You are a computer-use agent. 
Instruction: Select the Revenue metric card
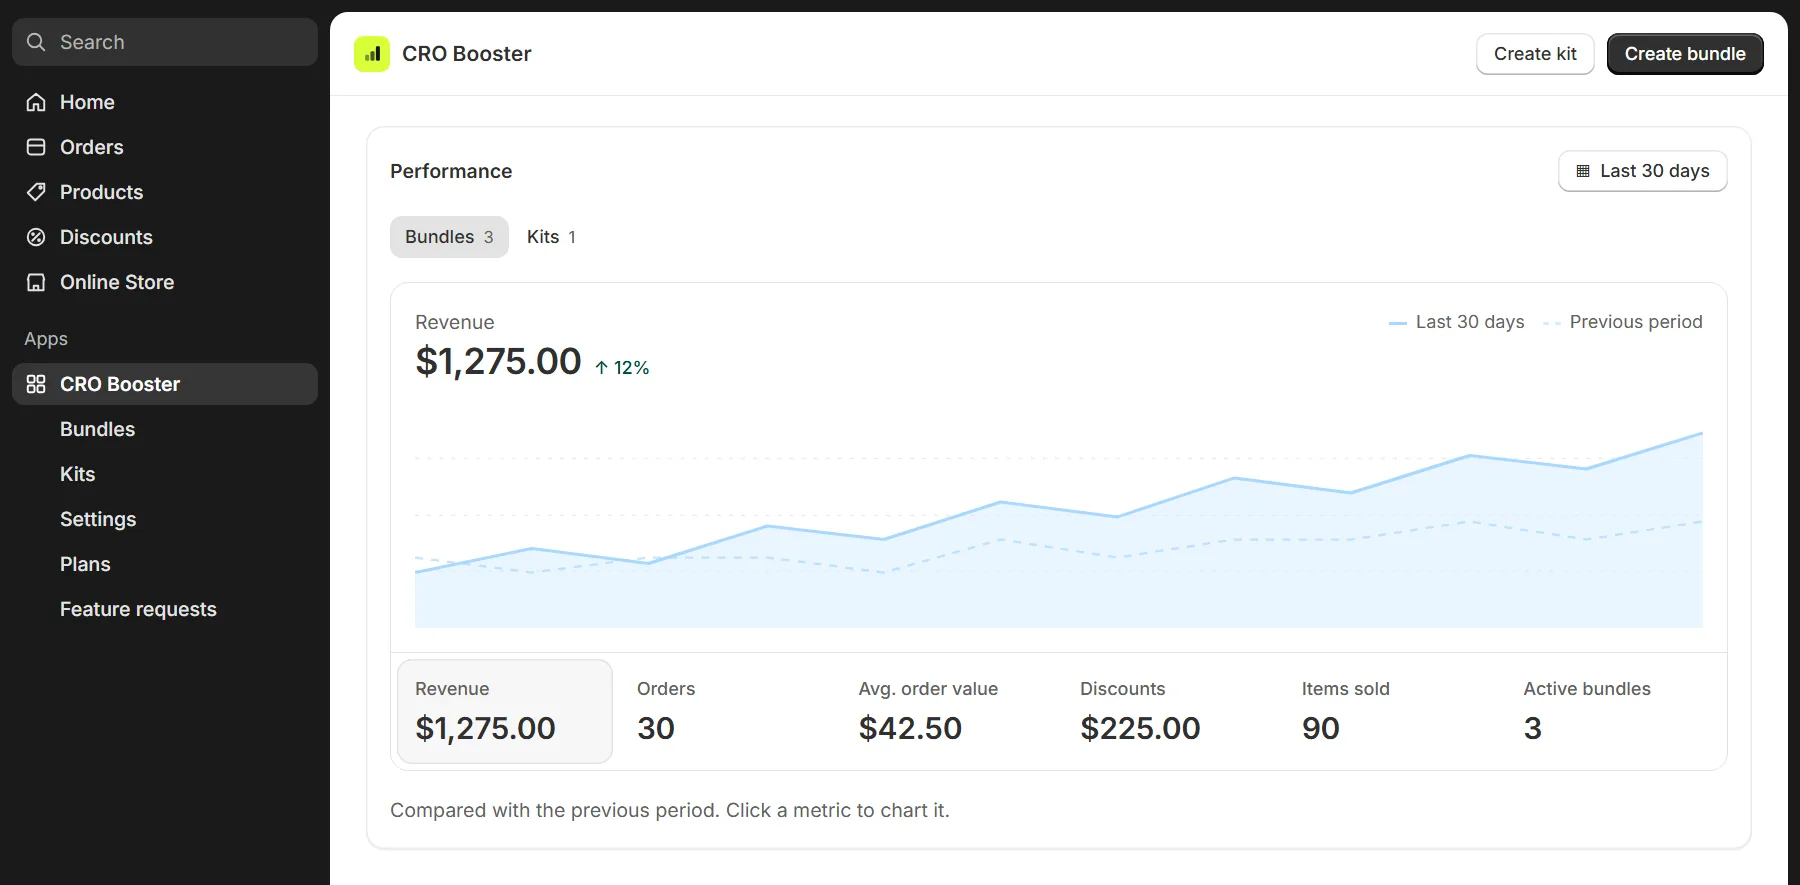click(x=505, y=711)
